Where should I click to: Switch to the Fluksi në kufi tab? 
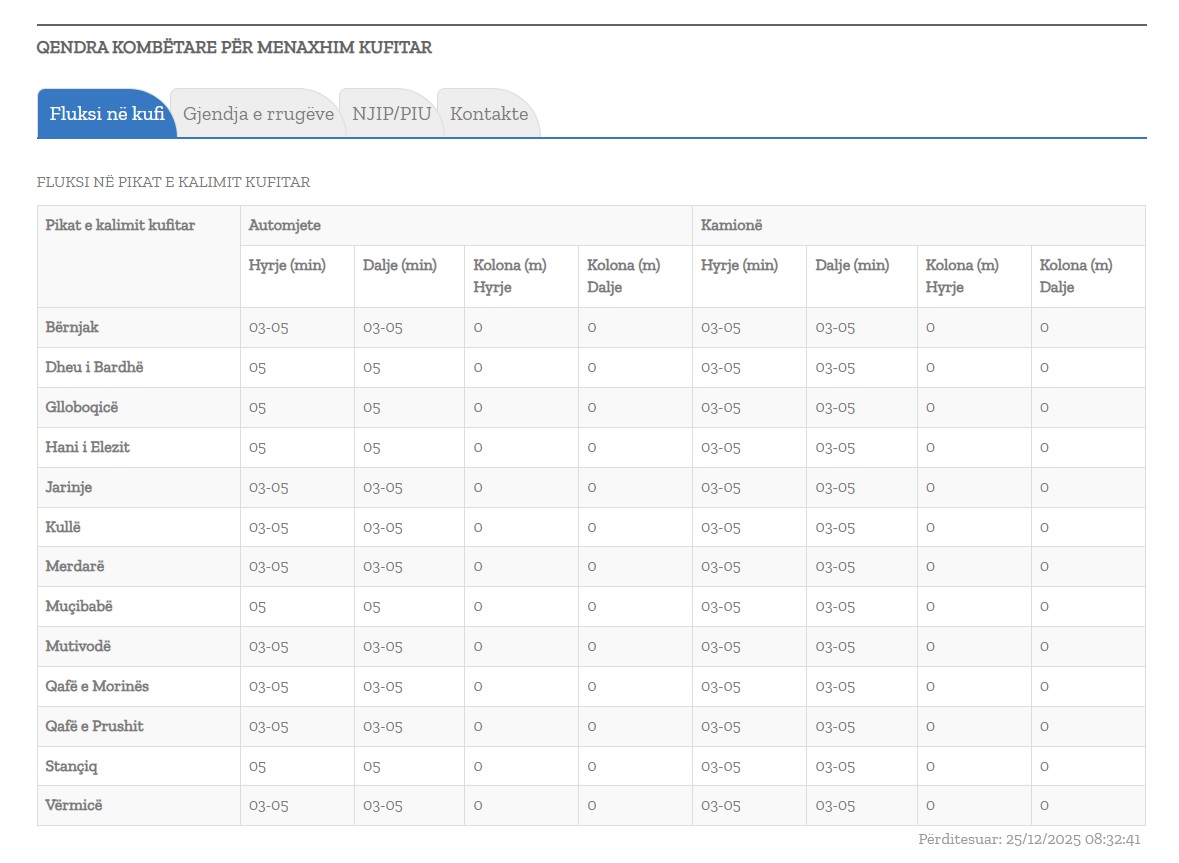point(107,114)
